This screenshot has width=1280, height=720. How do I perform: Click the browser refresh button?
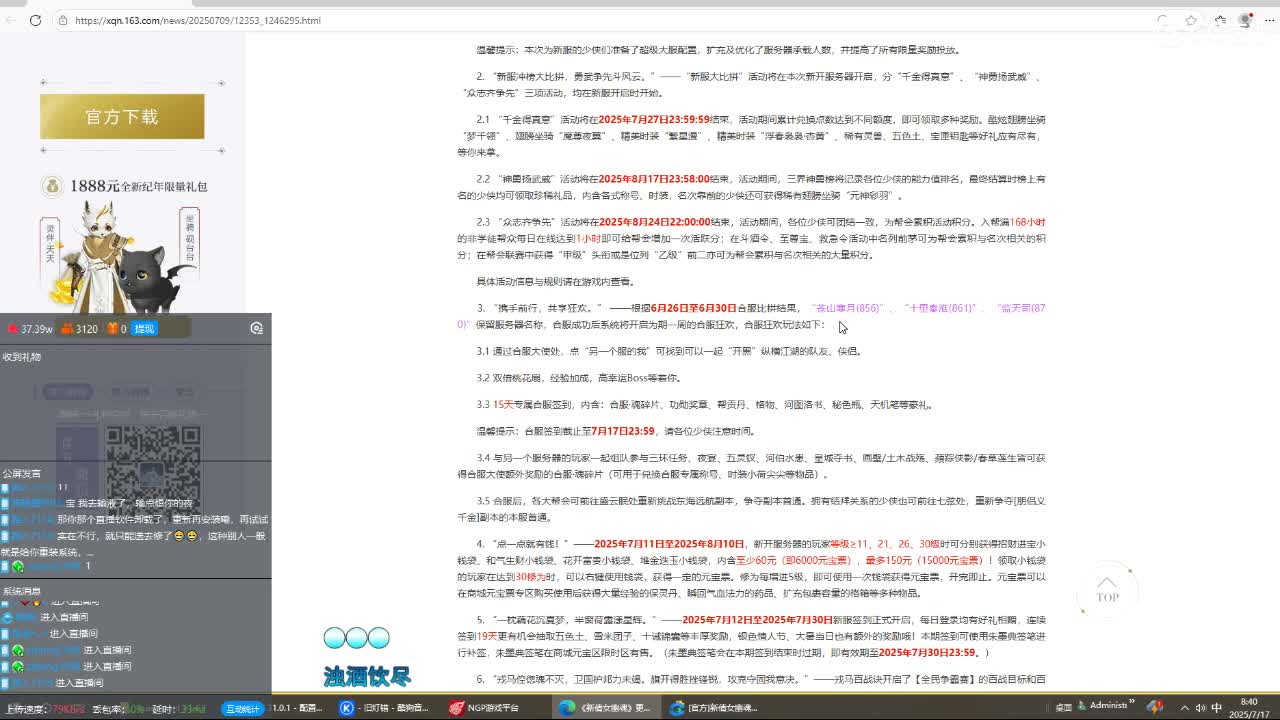click(35, 20)
